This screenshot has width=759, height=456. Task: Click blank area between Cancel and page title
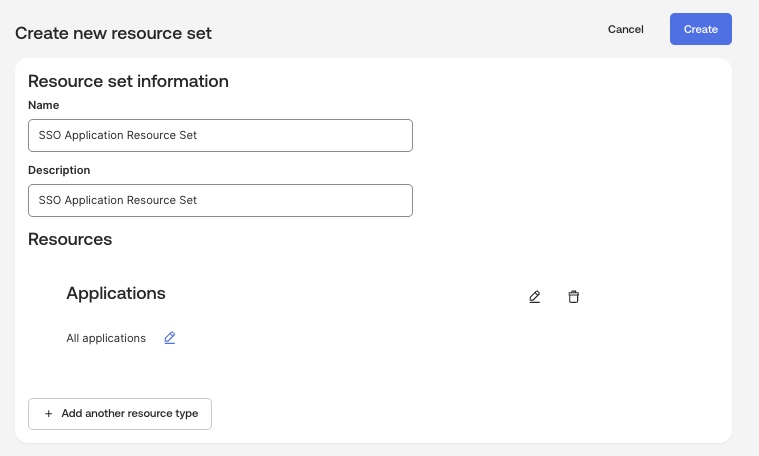[400, 32]
